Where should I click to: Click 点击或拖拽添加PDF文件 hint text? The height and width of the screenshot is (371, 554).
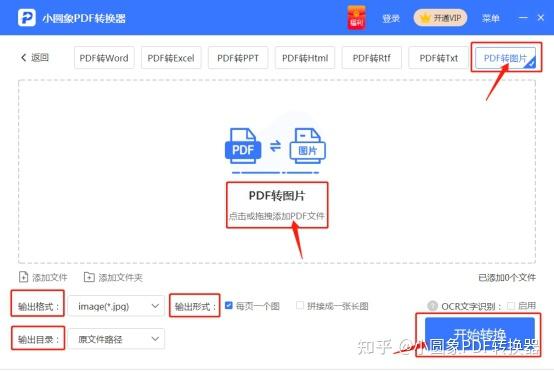click(x=277, y=216)
